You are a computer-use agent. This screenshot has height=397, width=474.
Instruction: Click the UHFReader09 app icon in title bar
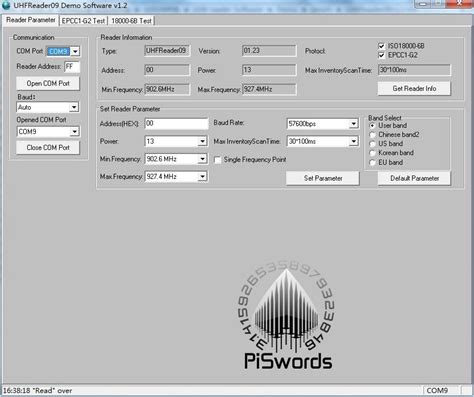pyautogui.click(x=6, y=5)
